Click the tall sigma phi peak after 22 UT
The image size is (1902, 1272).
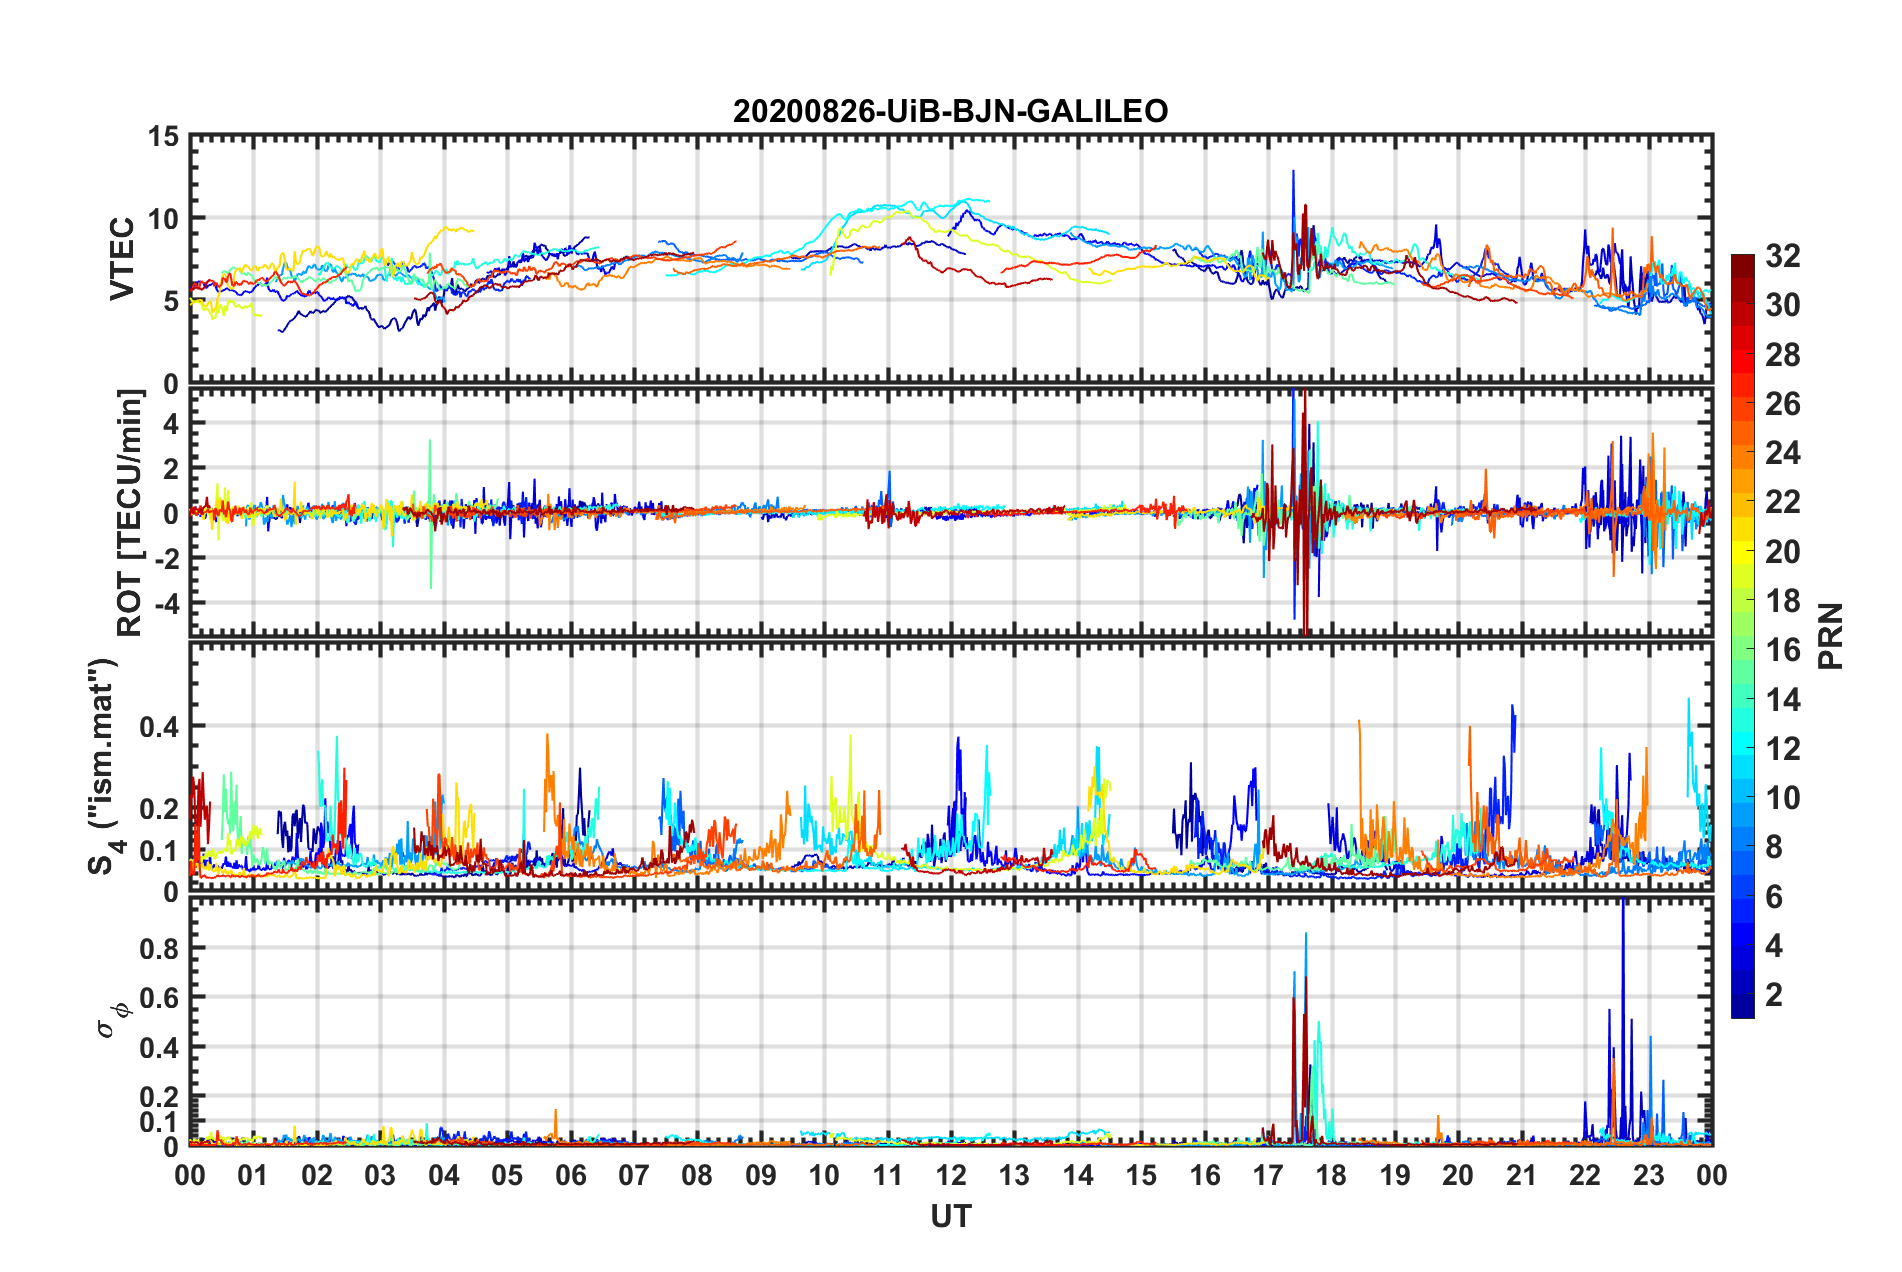[x=1623, y=1020]
